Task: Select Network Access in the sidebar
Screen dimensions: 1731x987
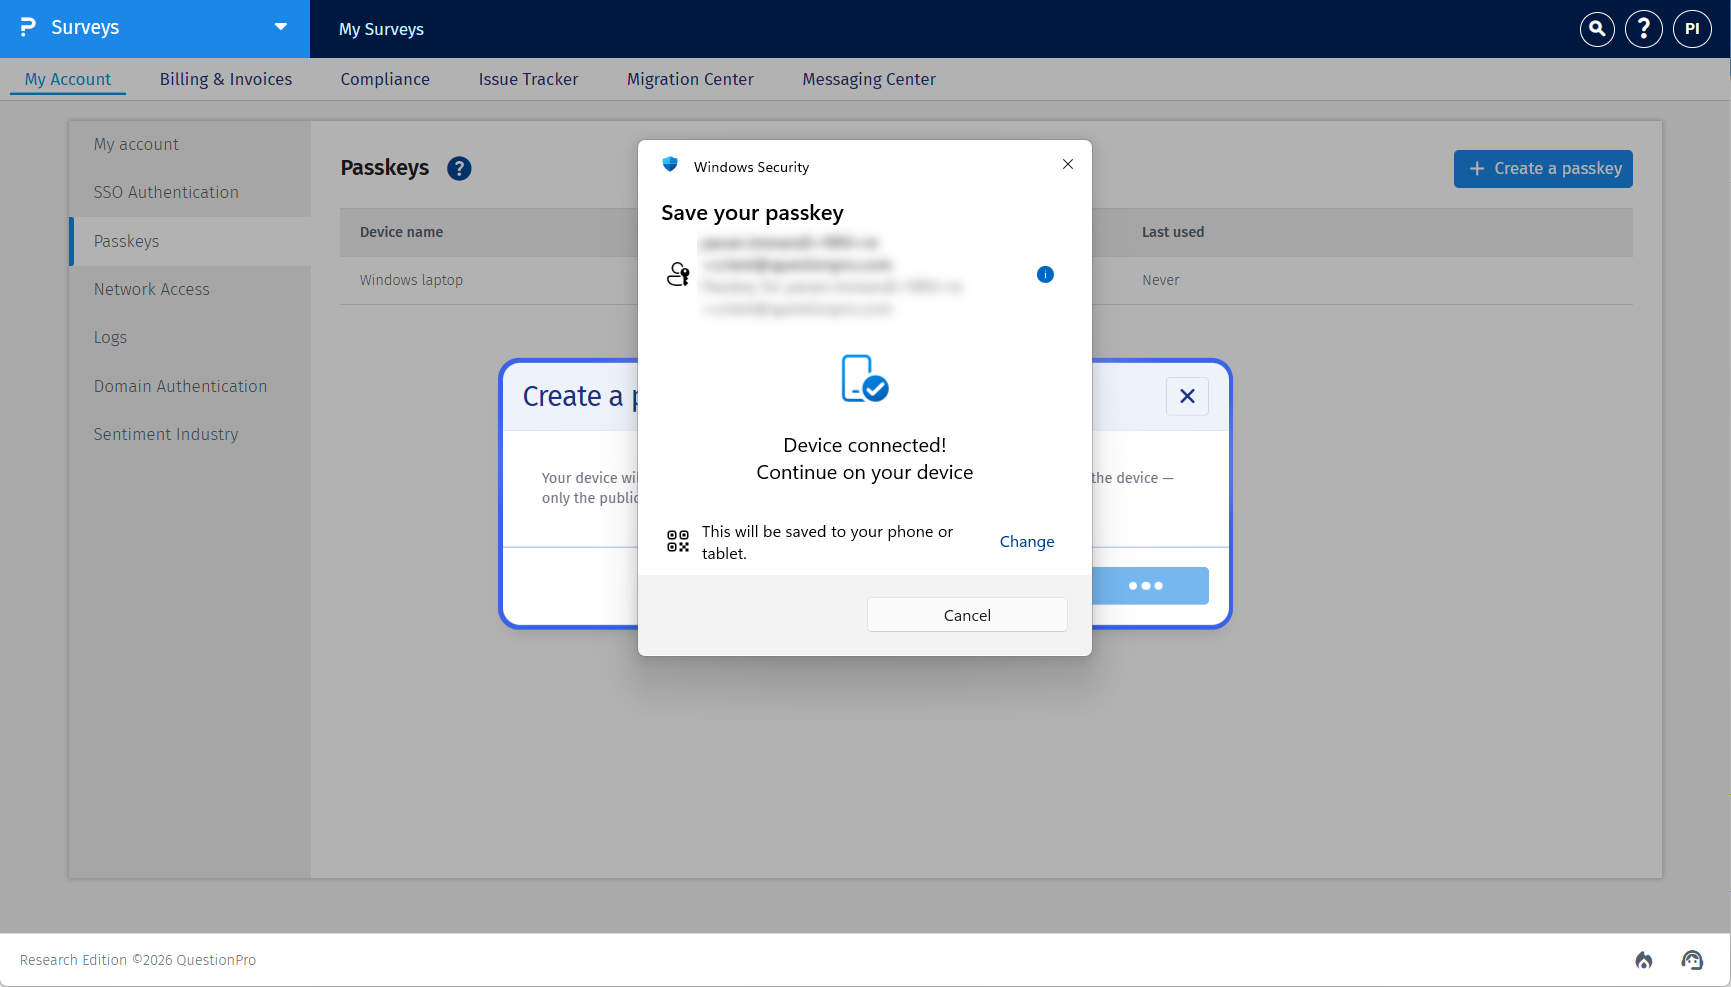Action: [190, 289]
